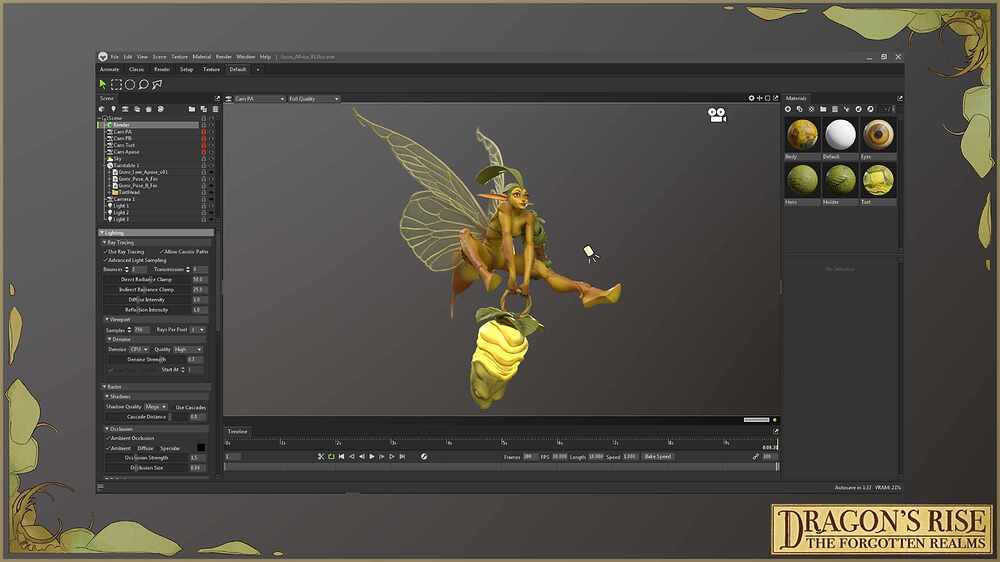Jump to last frame of timeline
The height and width of the screenshot is (562, 1000).
[x=402, y=457]
